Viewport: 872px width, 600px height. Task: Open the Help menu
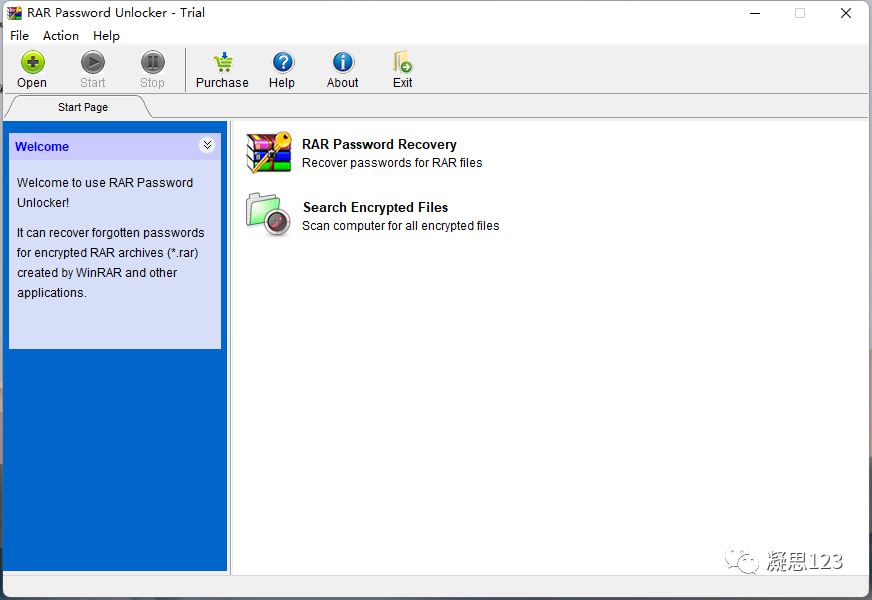click(106, 36)
